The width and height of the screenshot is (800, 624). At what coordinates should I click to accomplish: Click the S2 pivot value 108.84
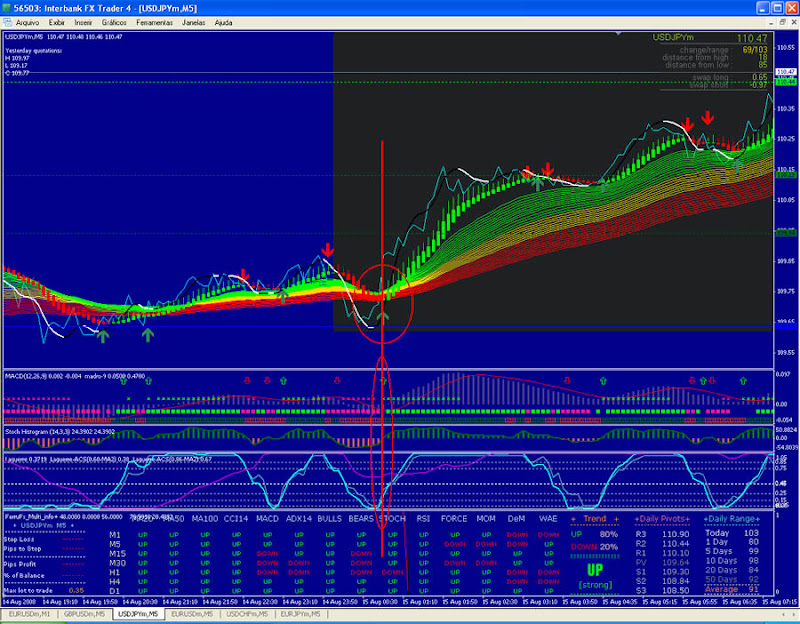click(x=676, y=581)
